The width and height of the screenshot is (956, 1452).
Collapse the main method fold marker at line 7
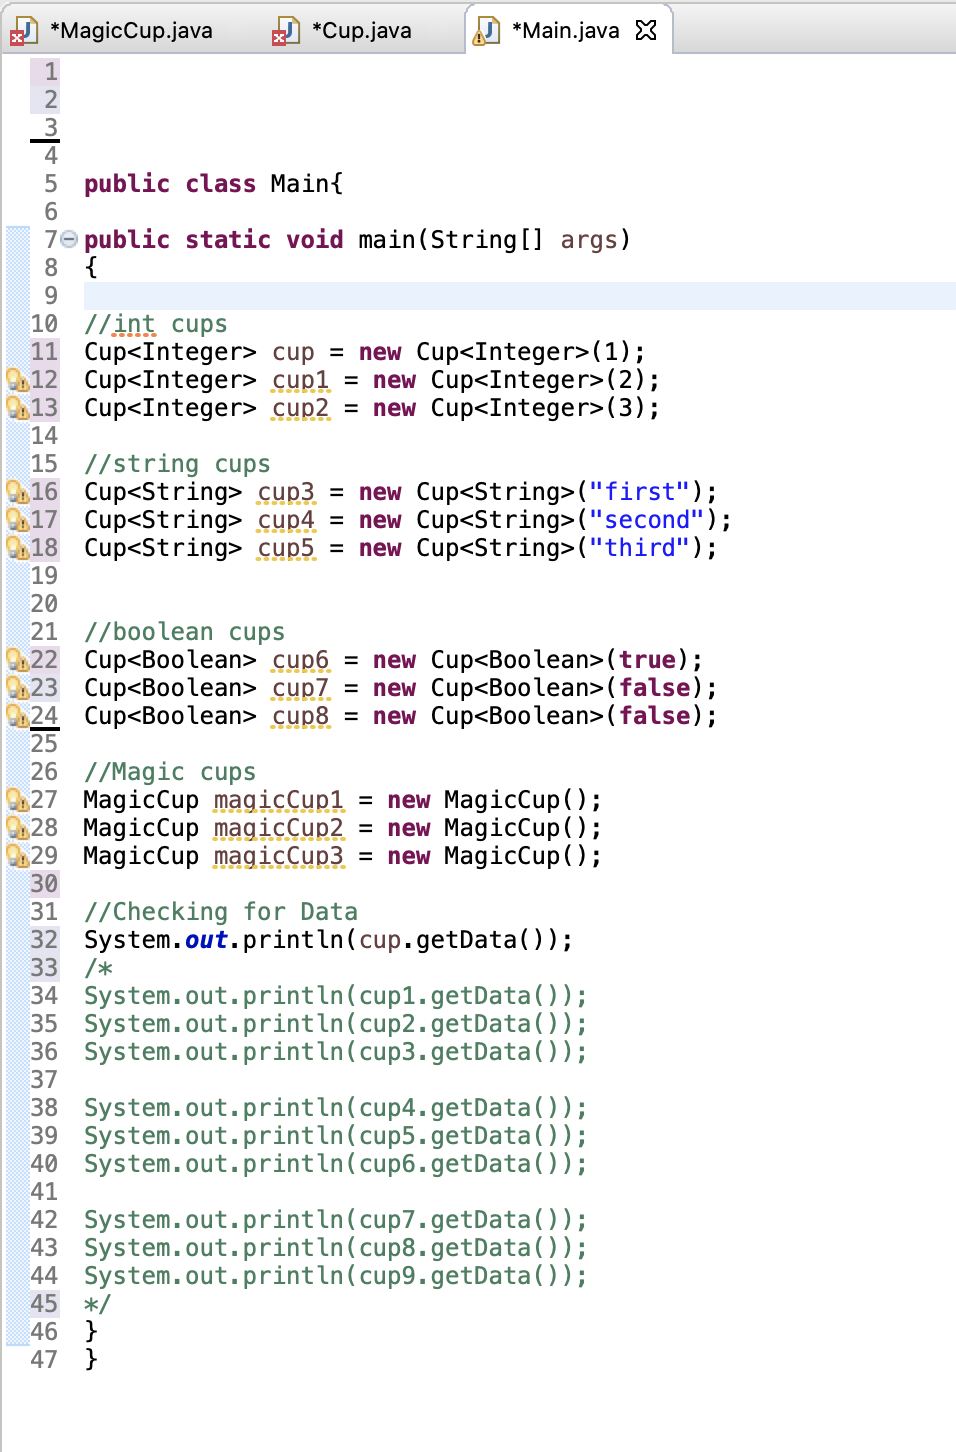67,239
